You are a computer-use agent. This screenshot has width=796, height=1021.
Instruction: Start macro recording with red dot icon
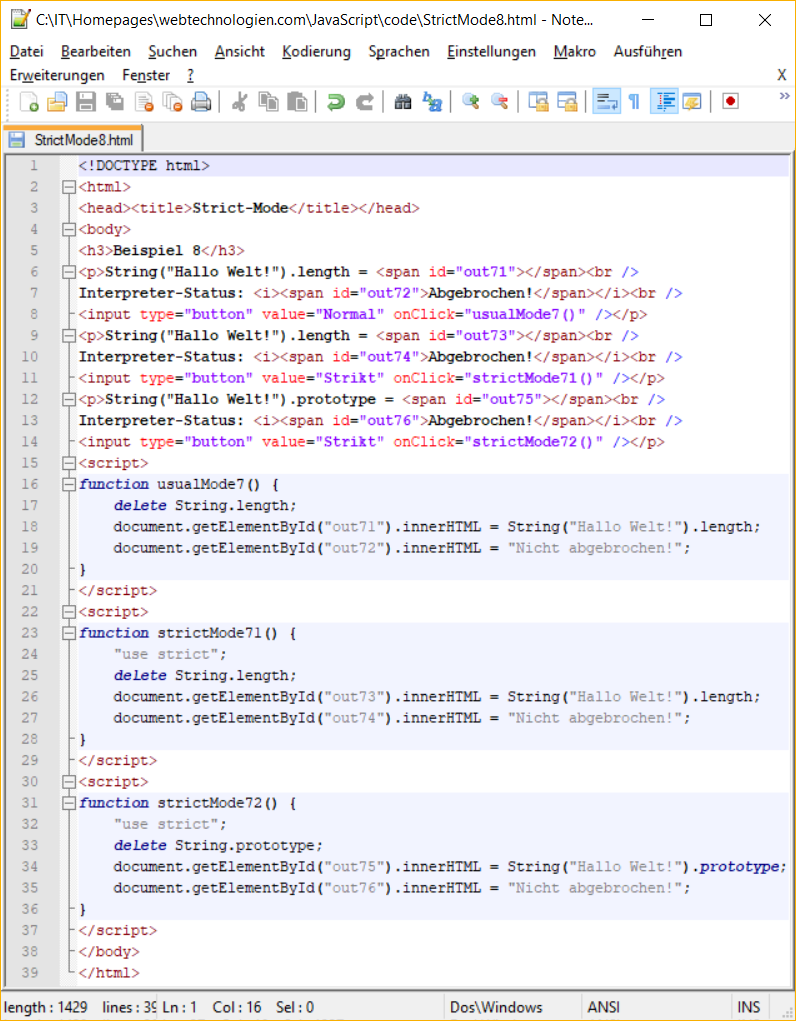pyautogui.click(x=730, y=101)
